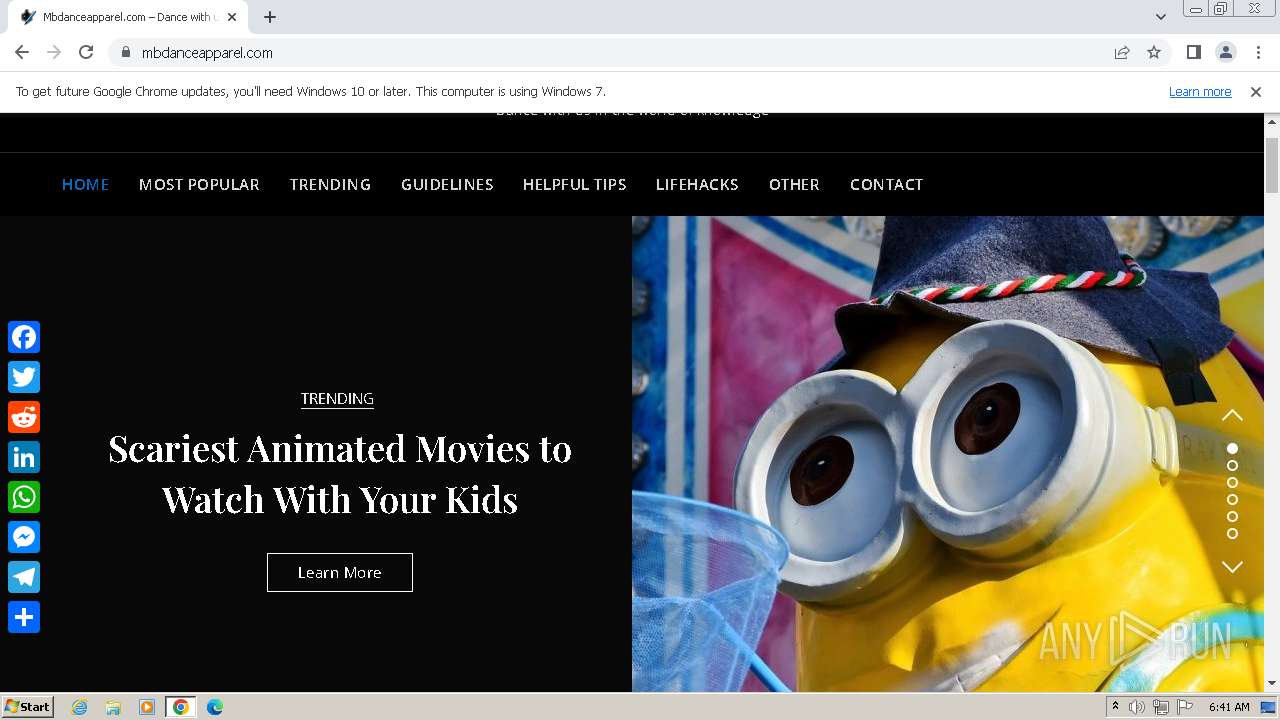Open volume control in tray

pyautogui.click(x=1137, y=707)
